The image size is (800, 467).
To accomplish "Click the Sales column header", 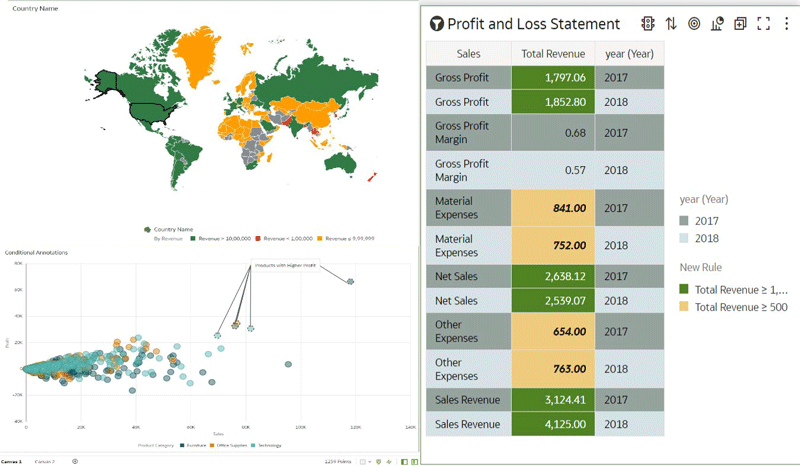I will point(468,53).
